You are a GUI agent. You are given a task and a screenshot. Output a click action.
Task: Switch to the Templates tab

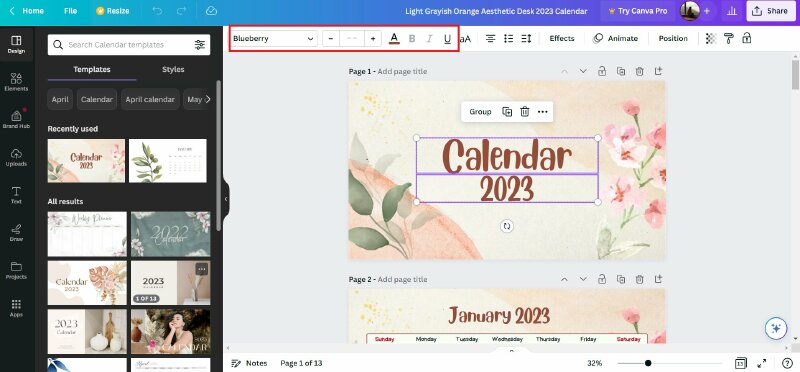pos(92,69)
